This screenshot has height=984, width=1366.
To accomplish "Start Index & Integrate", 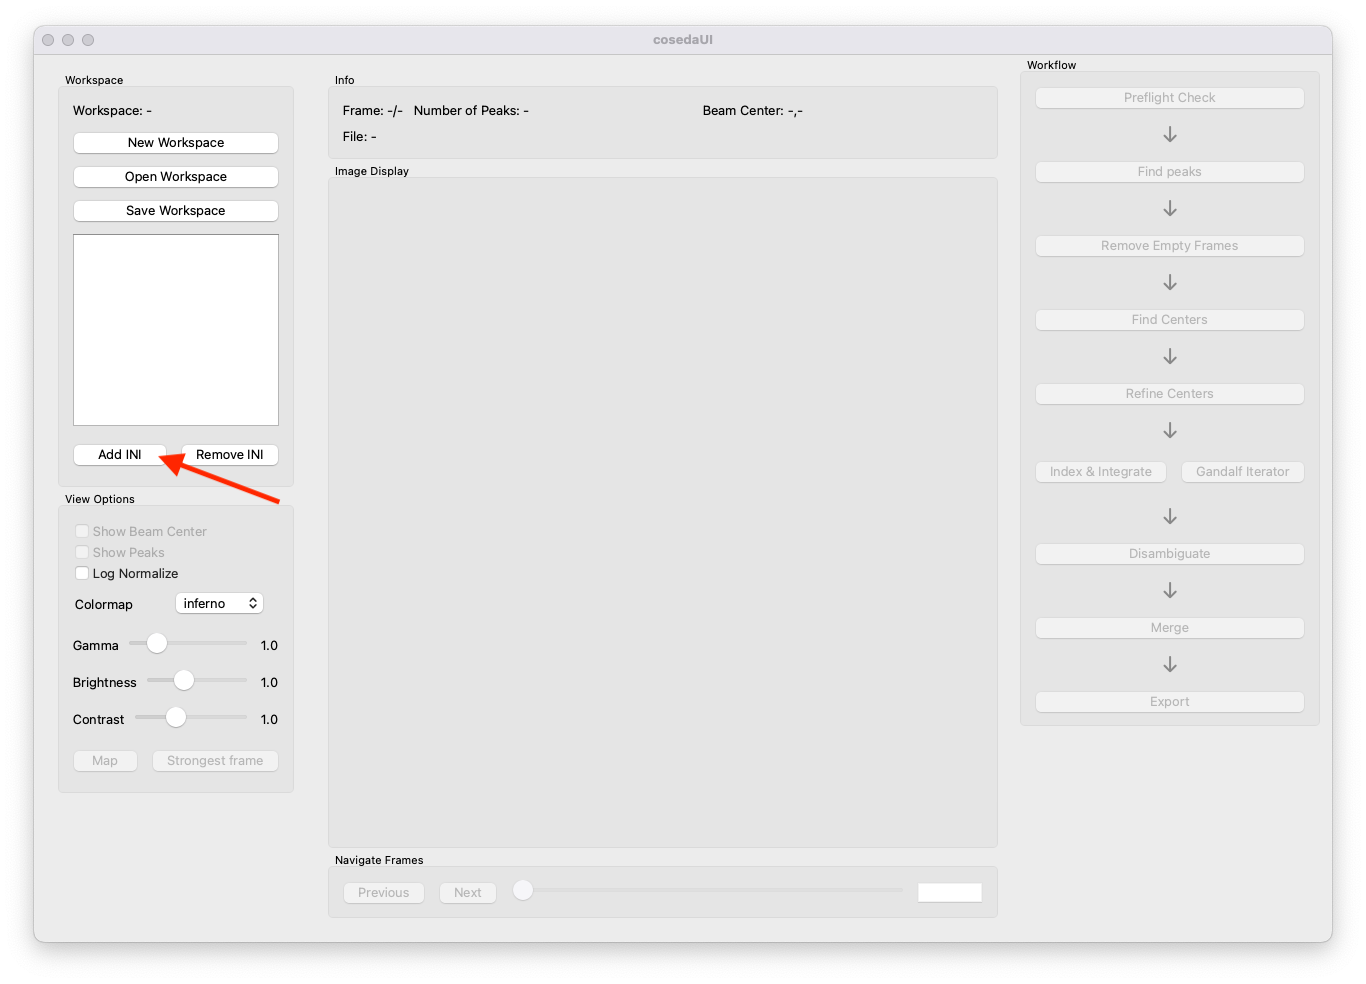I will click(x=1101, y=472).
